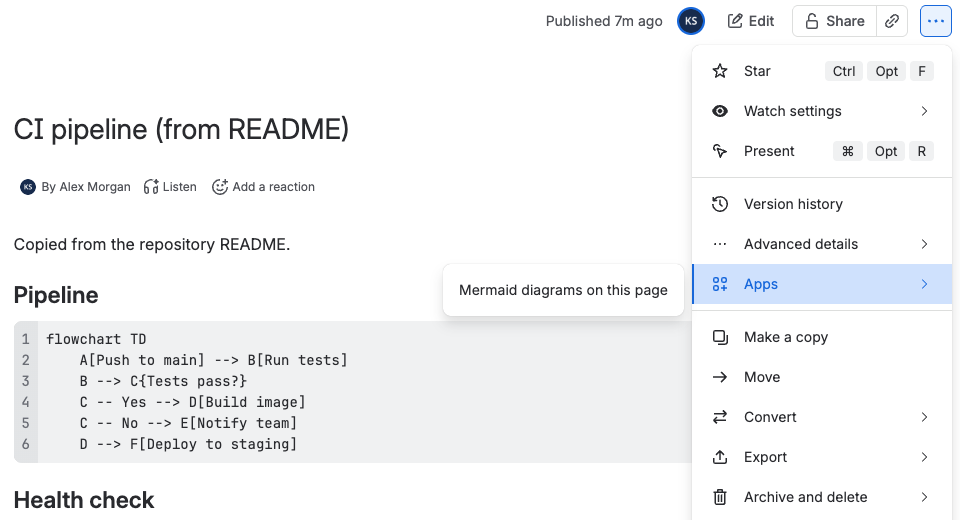The image size is (960, 520).
Task: Expand the Export submenu chevron
Action: [x=924, y=457]
